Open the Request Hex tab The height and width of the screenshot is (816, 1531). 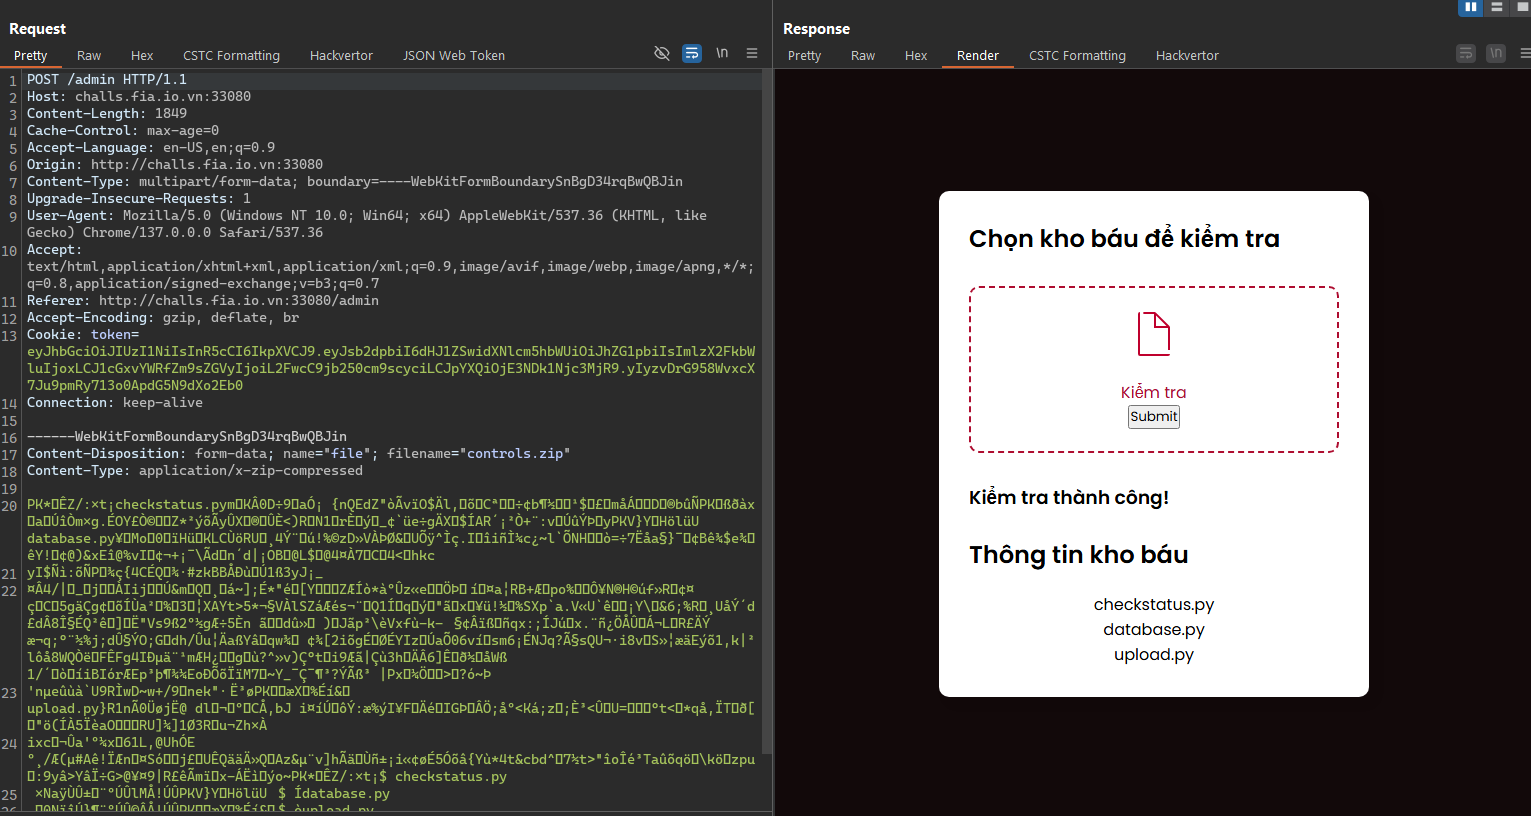pyautogui.click(x=142, y=55)
